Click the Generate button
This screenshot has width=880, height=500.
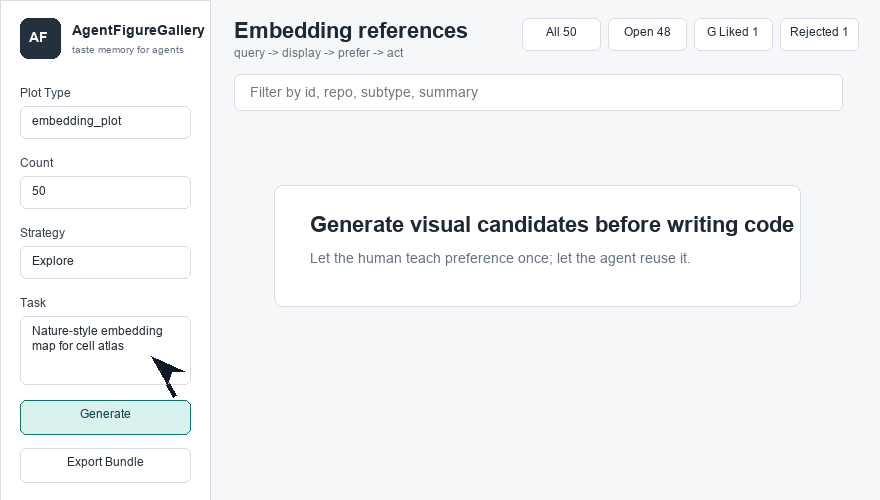click(106, 417)
